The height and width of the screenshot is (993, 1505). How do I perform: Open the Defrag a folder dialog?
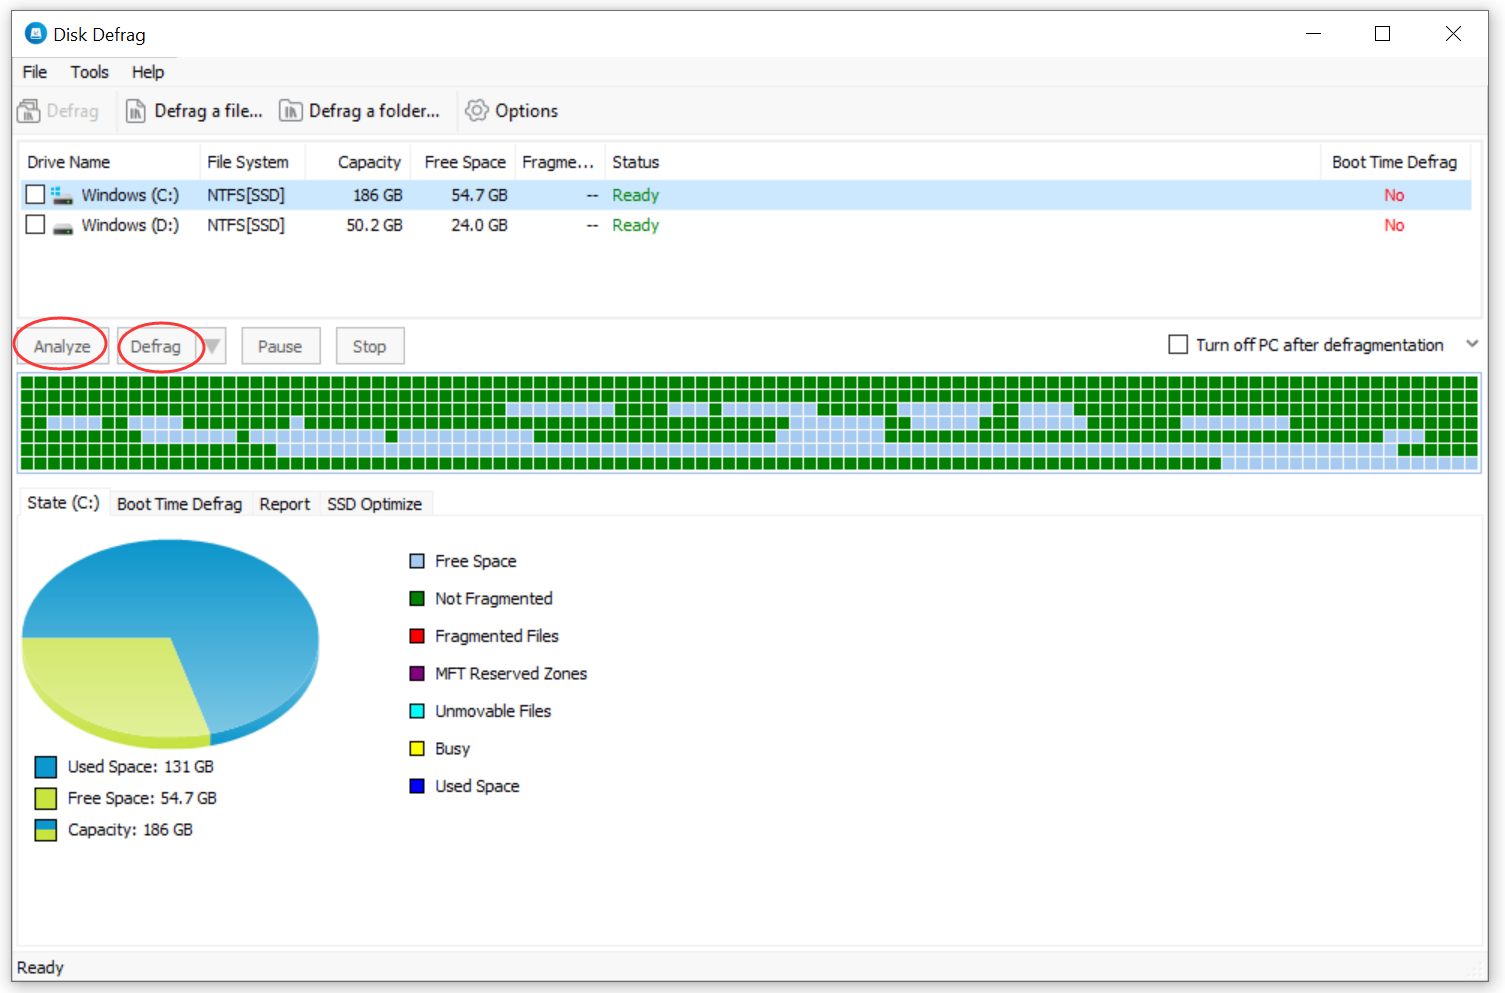[x=362, y=110]
